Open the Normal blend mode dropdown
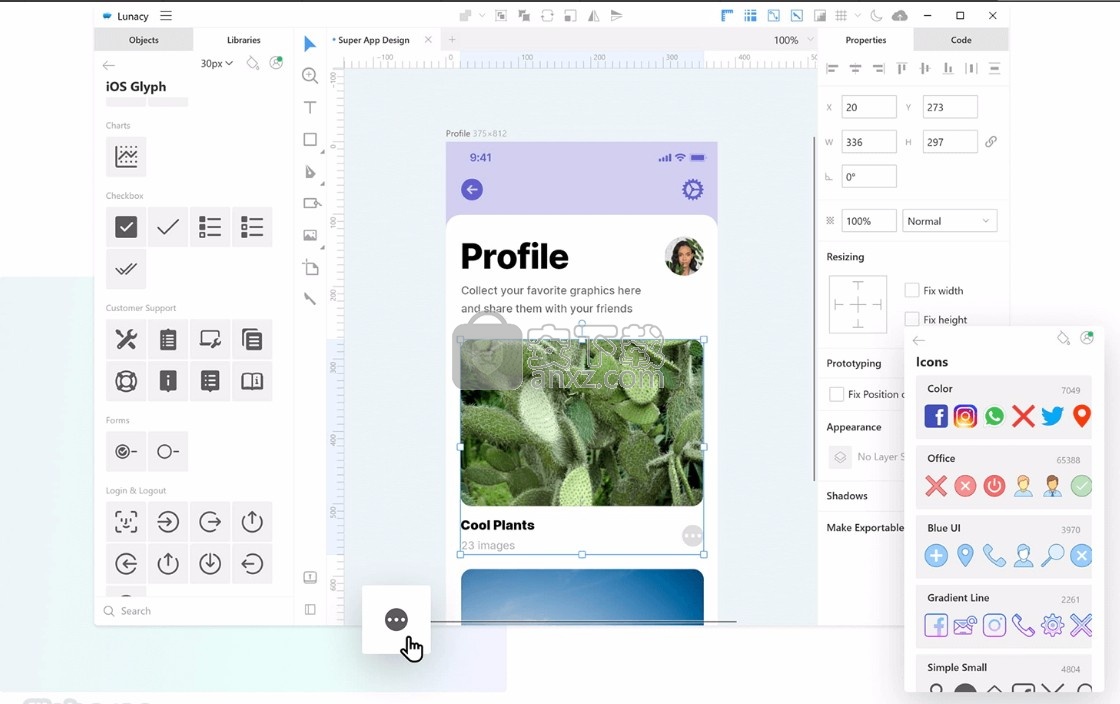This screenshot has height=704, width=1120. tap(949, 221)
